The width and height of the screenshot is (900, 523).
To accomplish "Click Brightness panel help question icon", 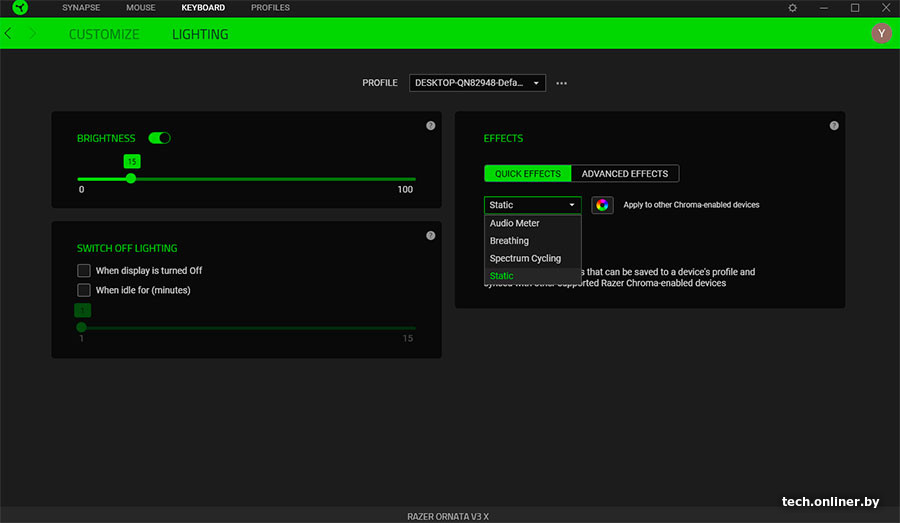I will (430, 126).
